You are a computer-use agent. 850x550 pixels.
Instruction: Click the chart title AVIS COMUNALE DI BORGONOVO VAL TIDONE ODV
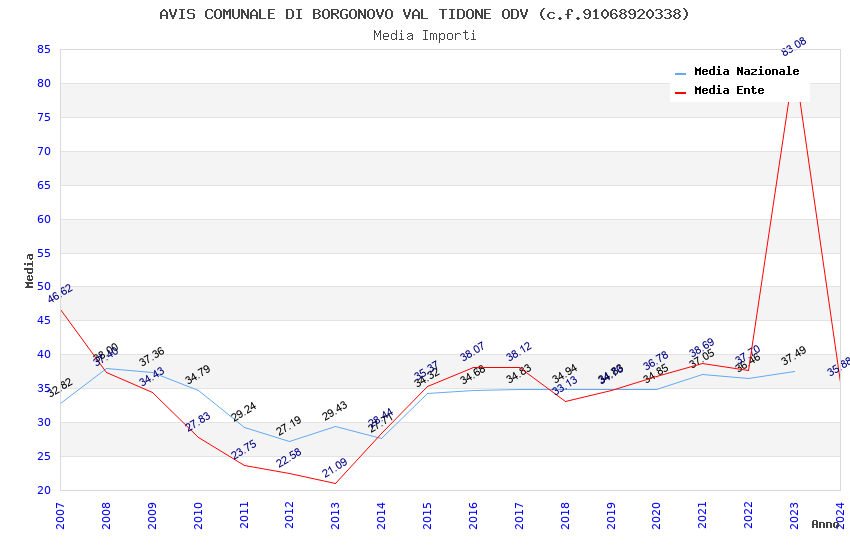(x=424, y=14)
